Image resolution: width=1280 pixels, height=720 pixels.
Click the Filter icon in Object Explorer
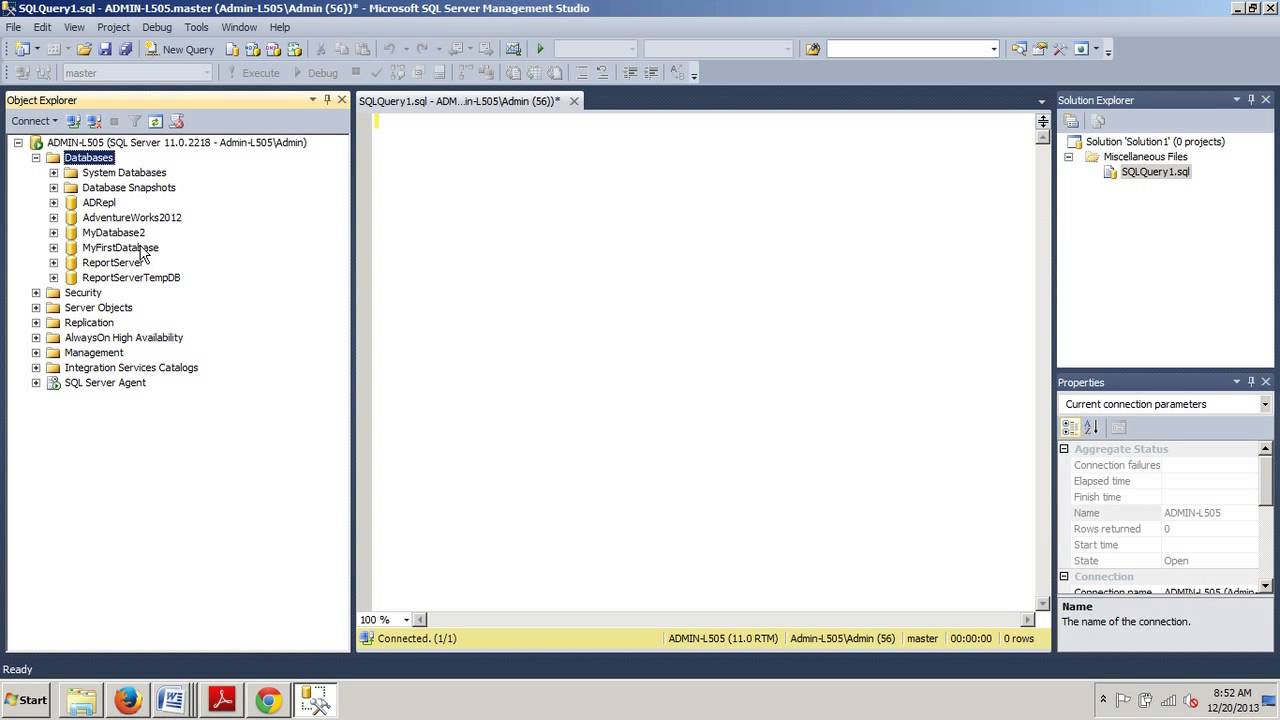click(x=135, y=121)
